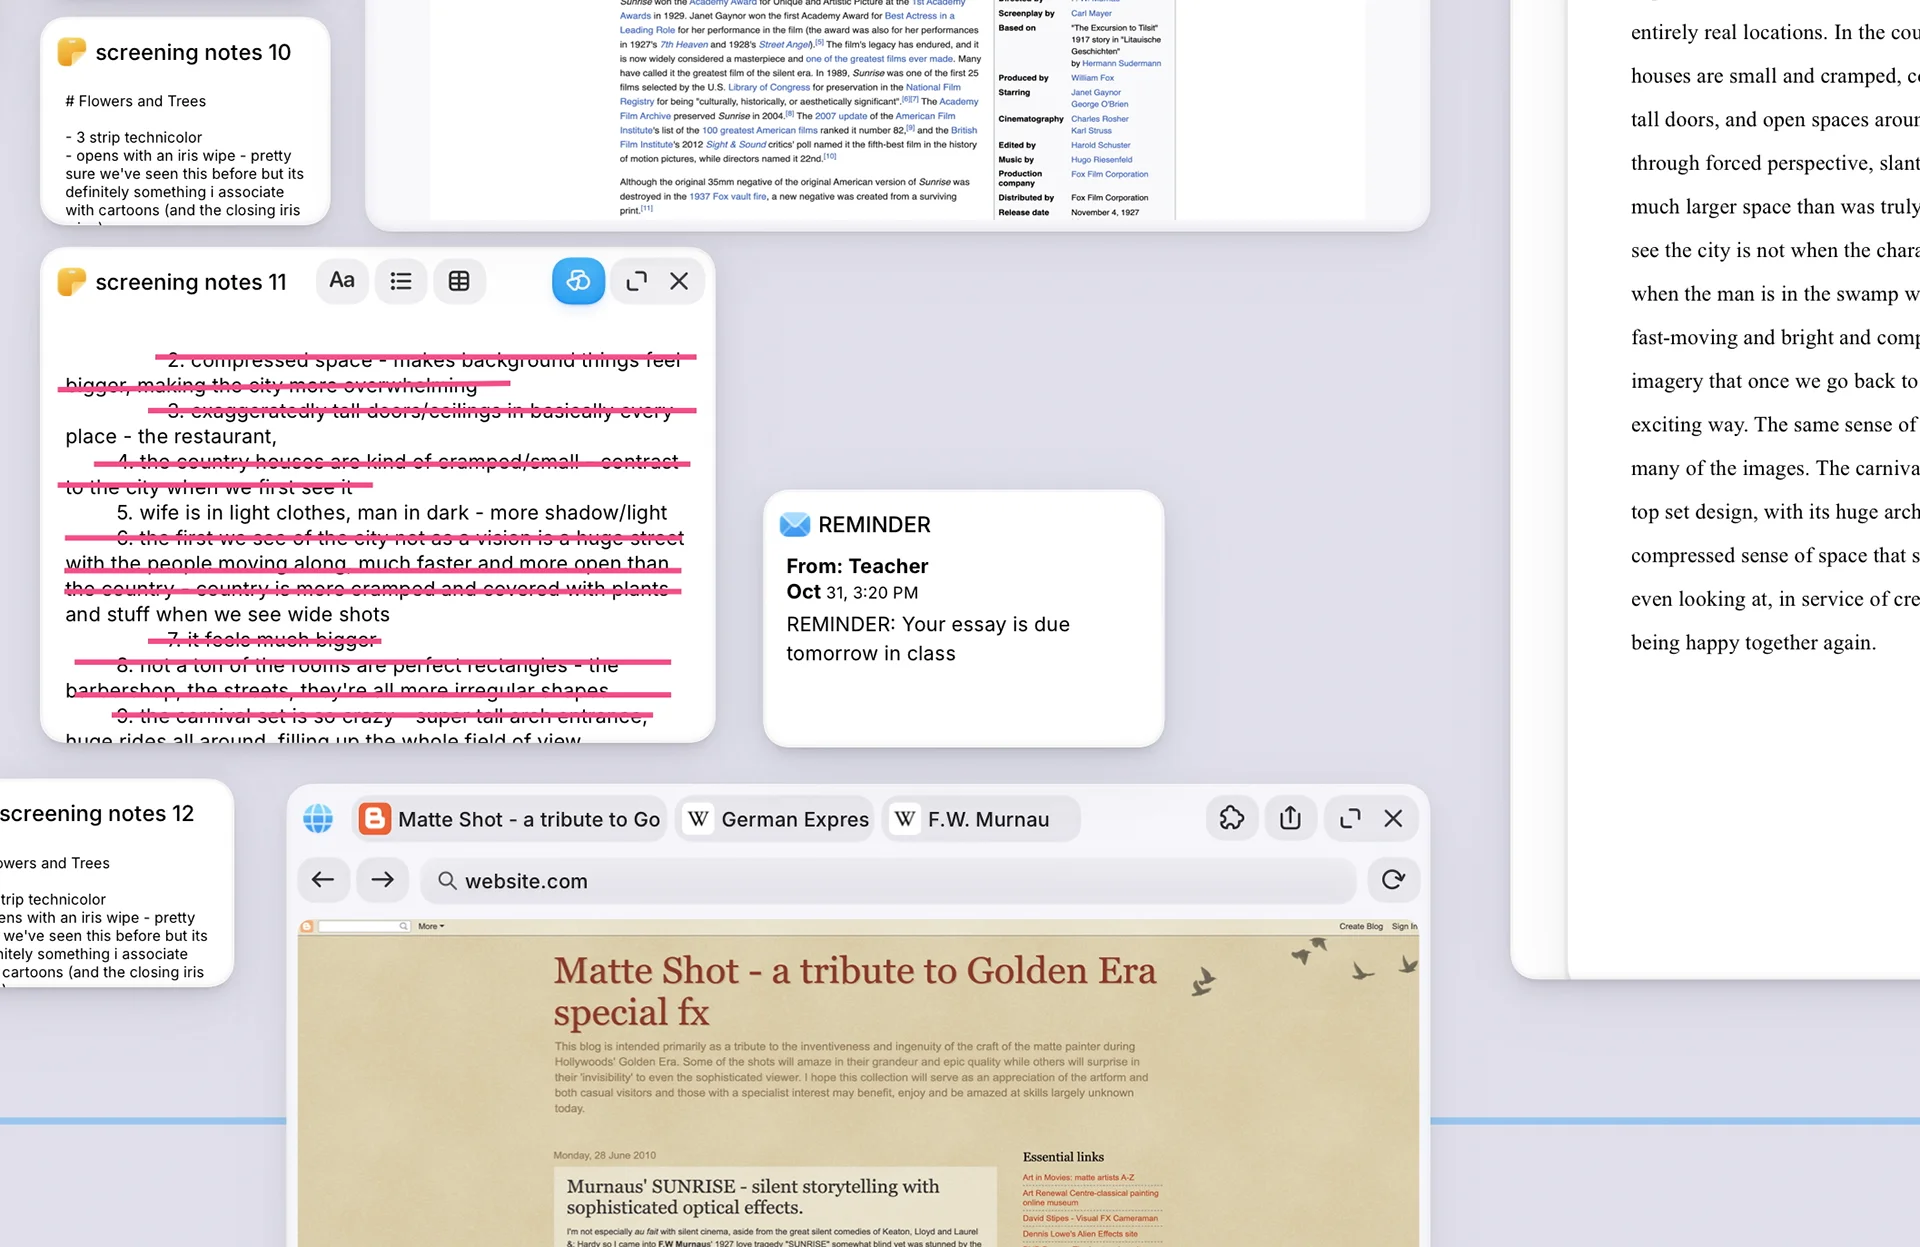The image size is (1920, 1247).
Task: Open the More dropdown in blog navbar
Action: [431, 926]
